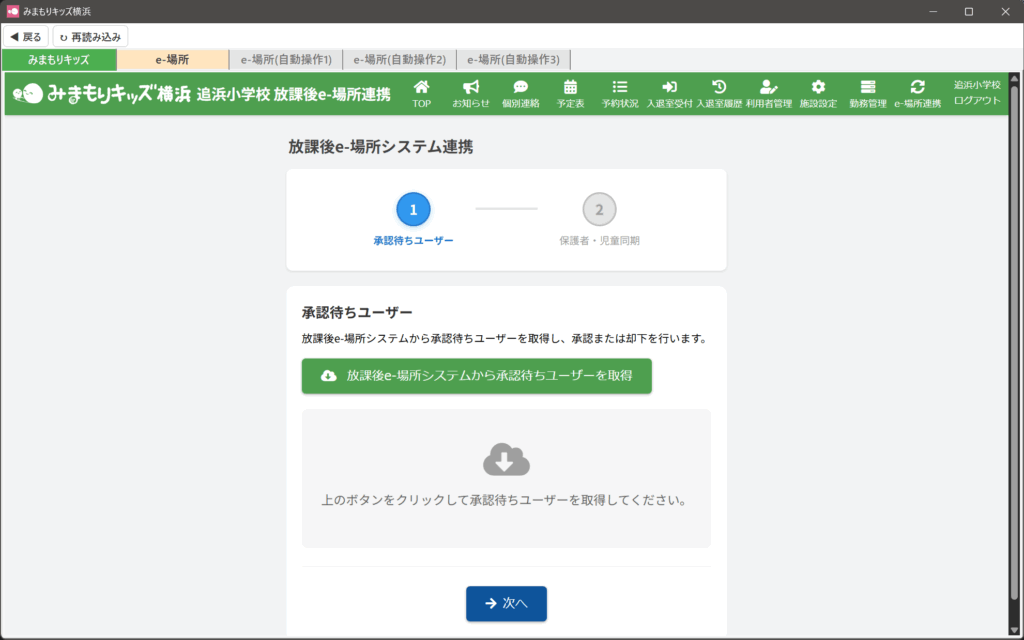
Task: Open 利用者管理 user icon
Action: [768, 88]
